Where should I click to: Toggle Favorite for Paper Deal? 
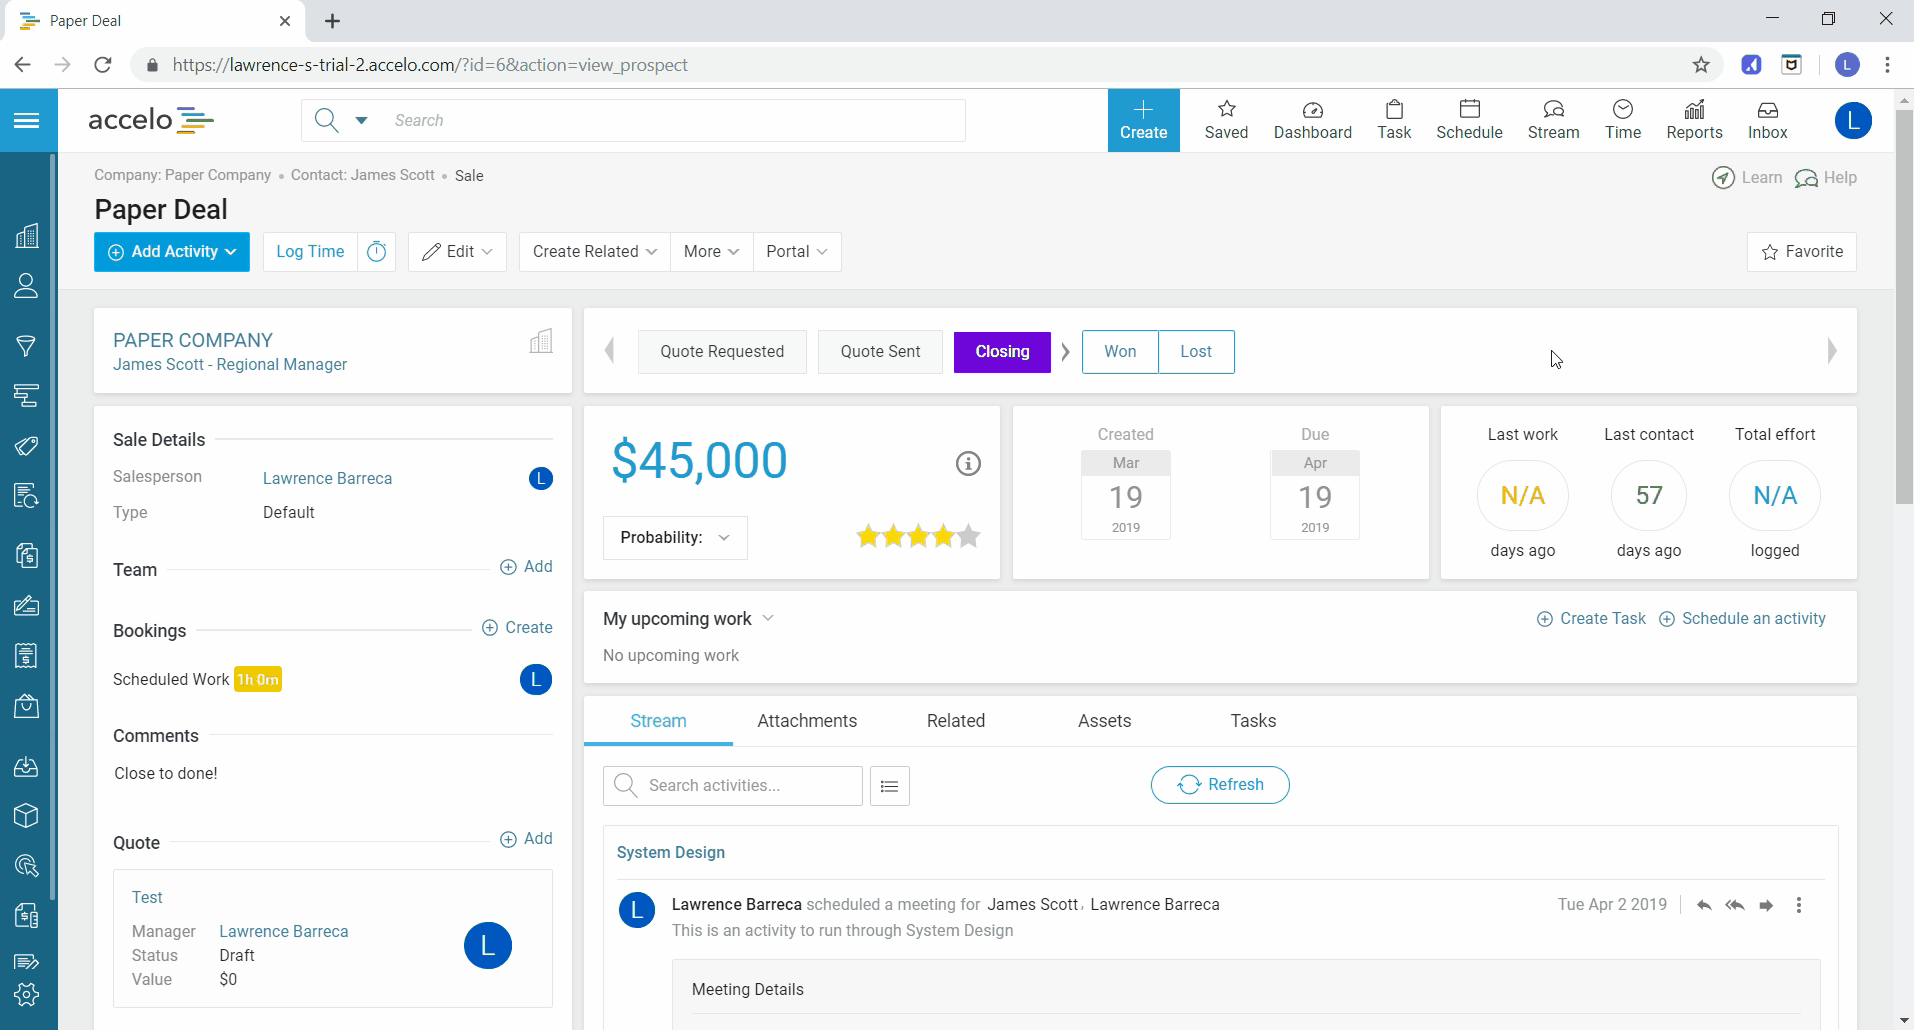click(x=1801, y=252)
